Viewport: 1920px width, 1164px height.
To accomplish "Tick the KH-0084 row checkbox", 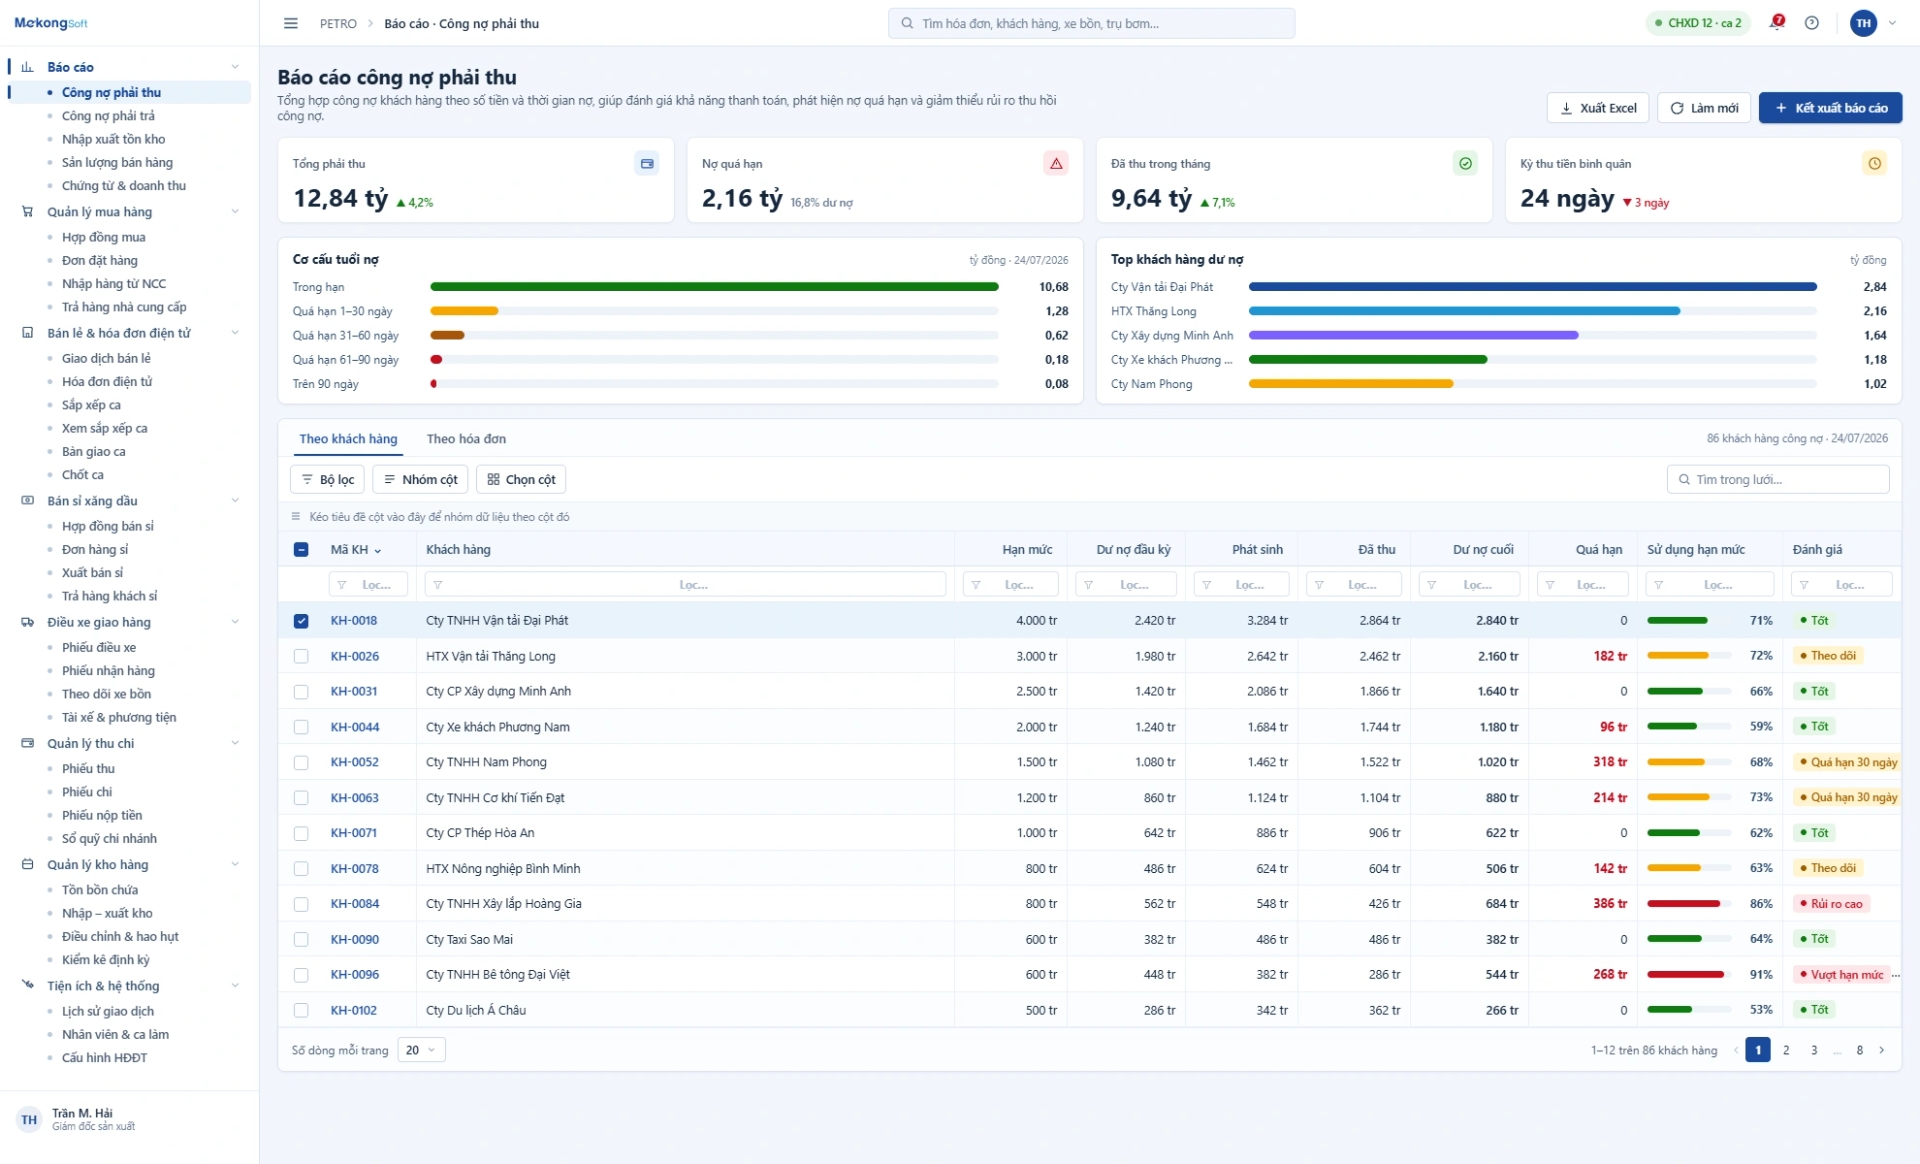I will tap(301, 904).
